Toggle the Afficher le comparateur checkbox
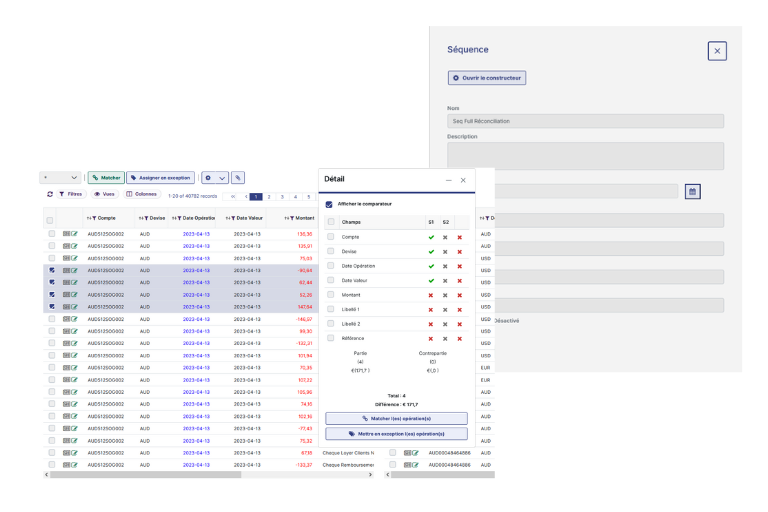Screen dimensions: 768x512 click(329, 204)
